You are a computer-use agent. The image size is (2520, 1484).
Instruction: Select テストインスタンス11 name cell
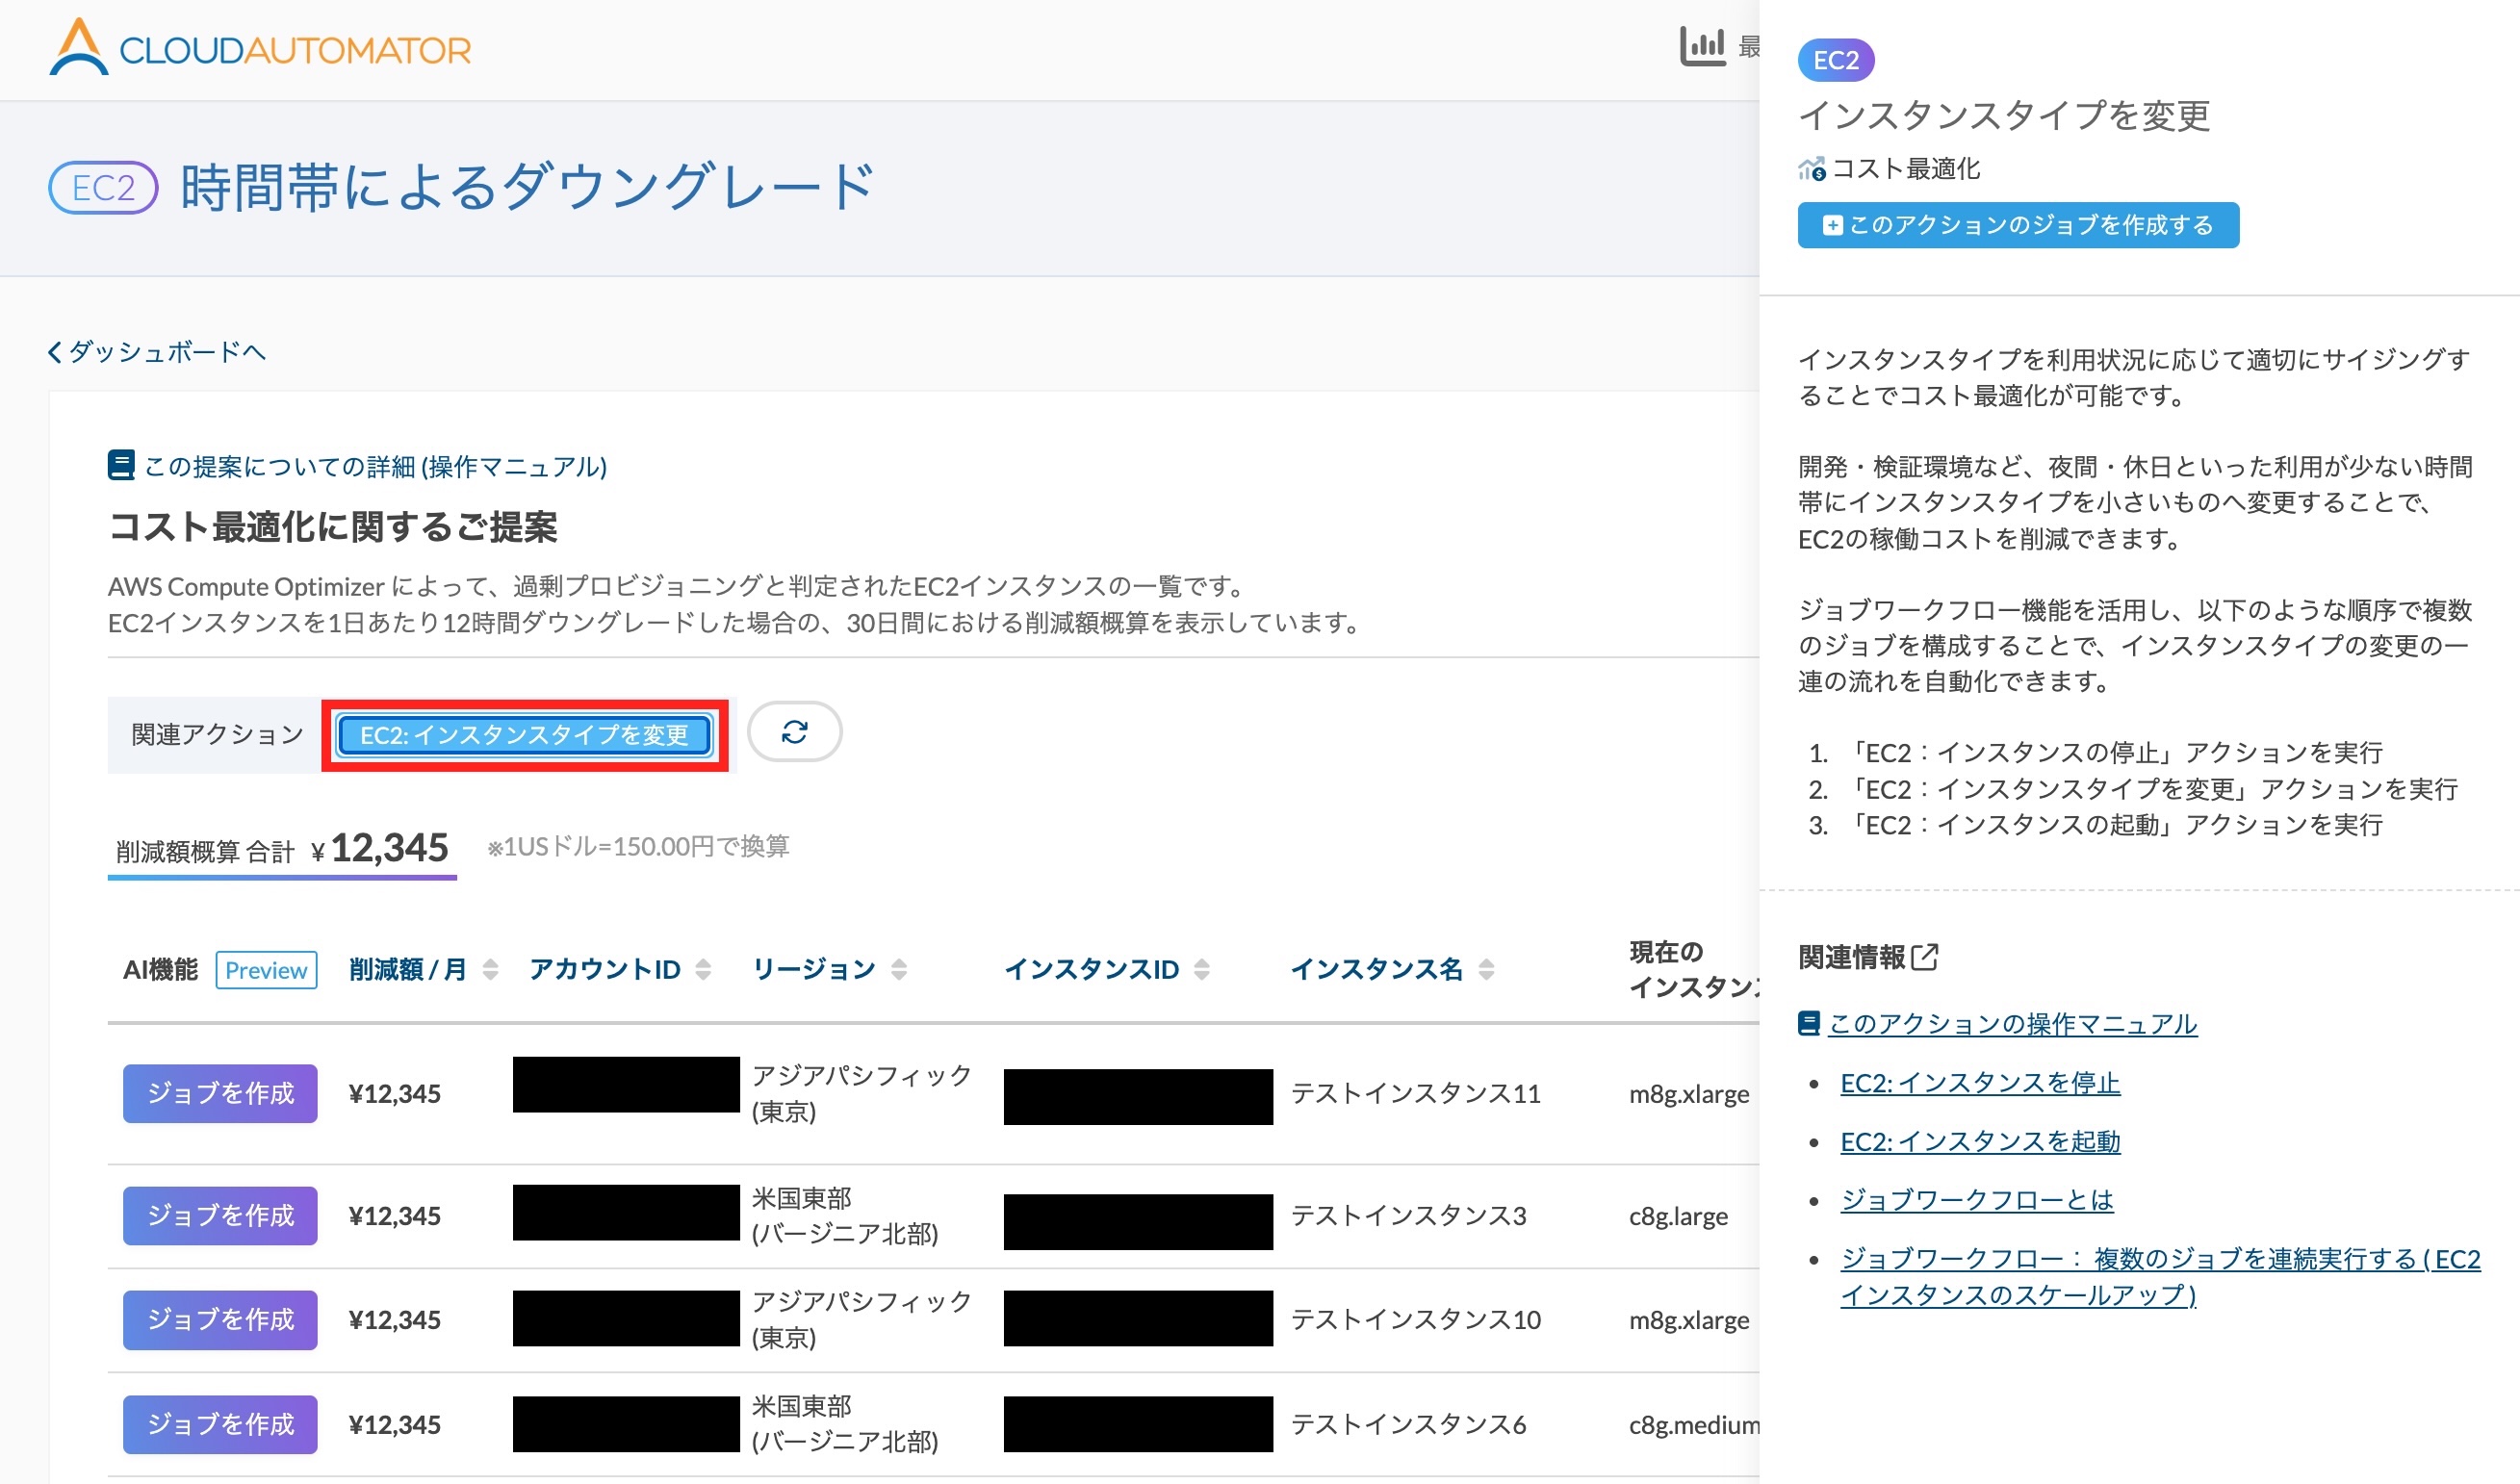tap(1416, 1093)
